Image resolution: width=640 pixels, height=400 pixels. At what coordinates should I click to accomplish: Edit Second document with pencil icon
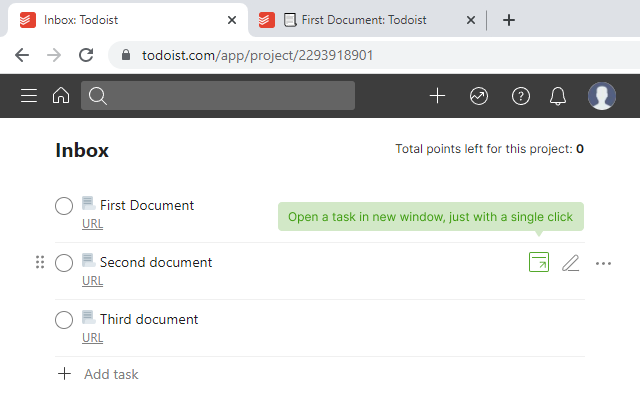[x=571, y=263]
